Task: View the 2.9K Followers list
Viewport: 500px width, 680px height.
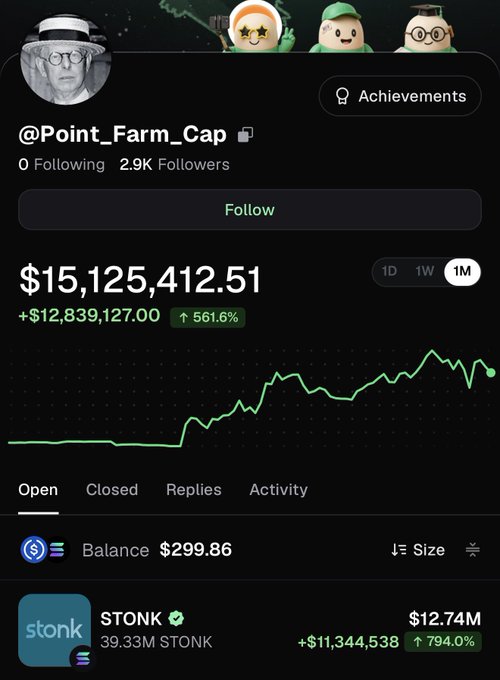Action: [x=174, y=164]
